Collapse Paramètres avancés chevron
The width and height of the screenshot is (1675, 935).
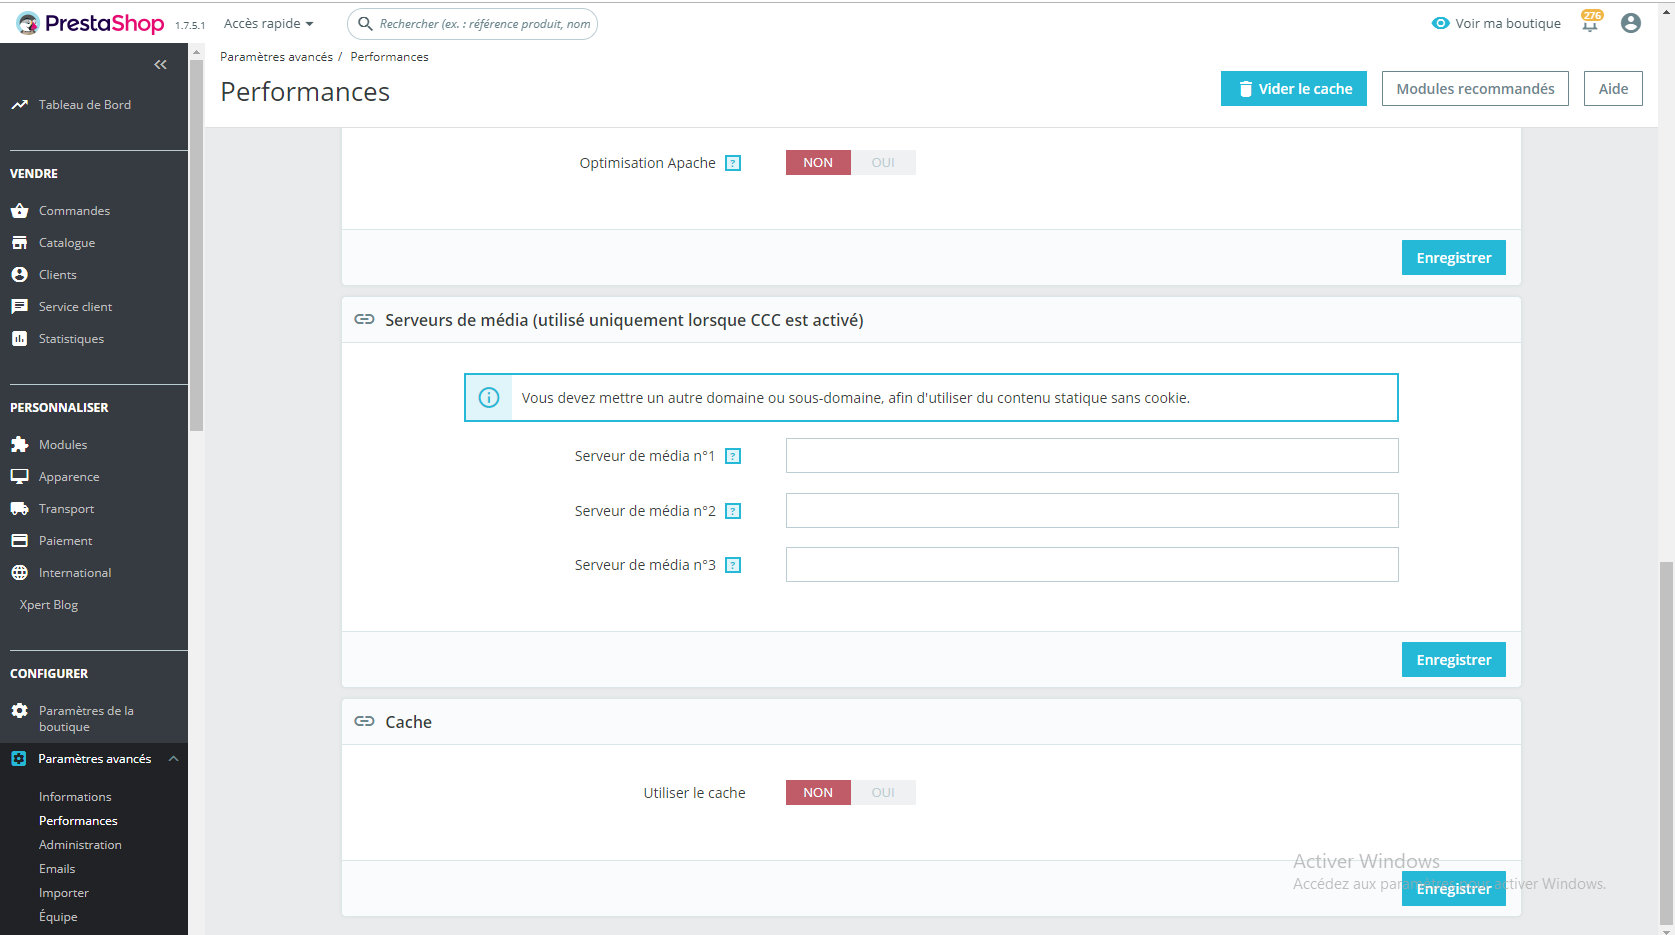174,758
